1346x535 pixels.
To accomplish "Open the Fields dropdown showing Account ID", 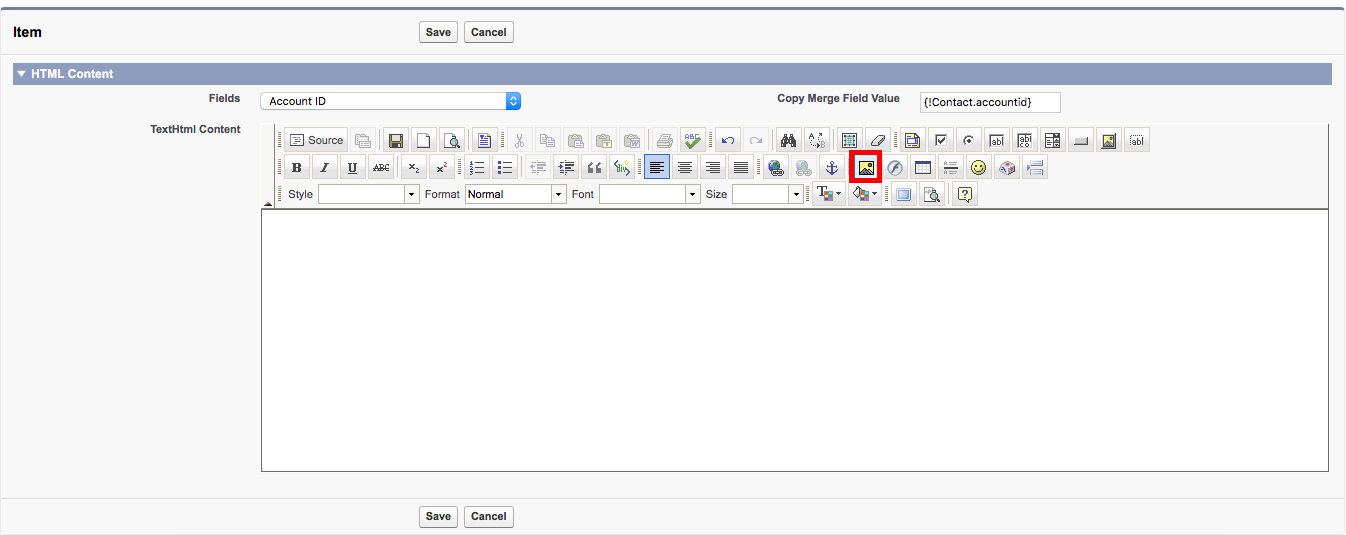I will click(391, 101).
